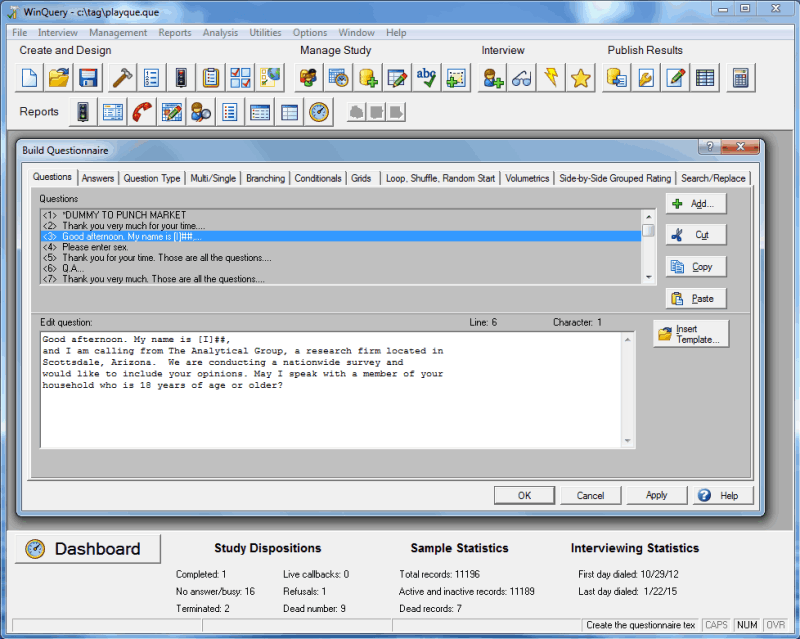Viewport: 800px width, 639px height.
Task: Open the calculator icon
Action: coord(741,78)
